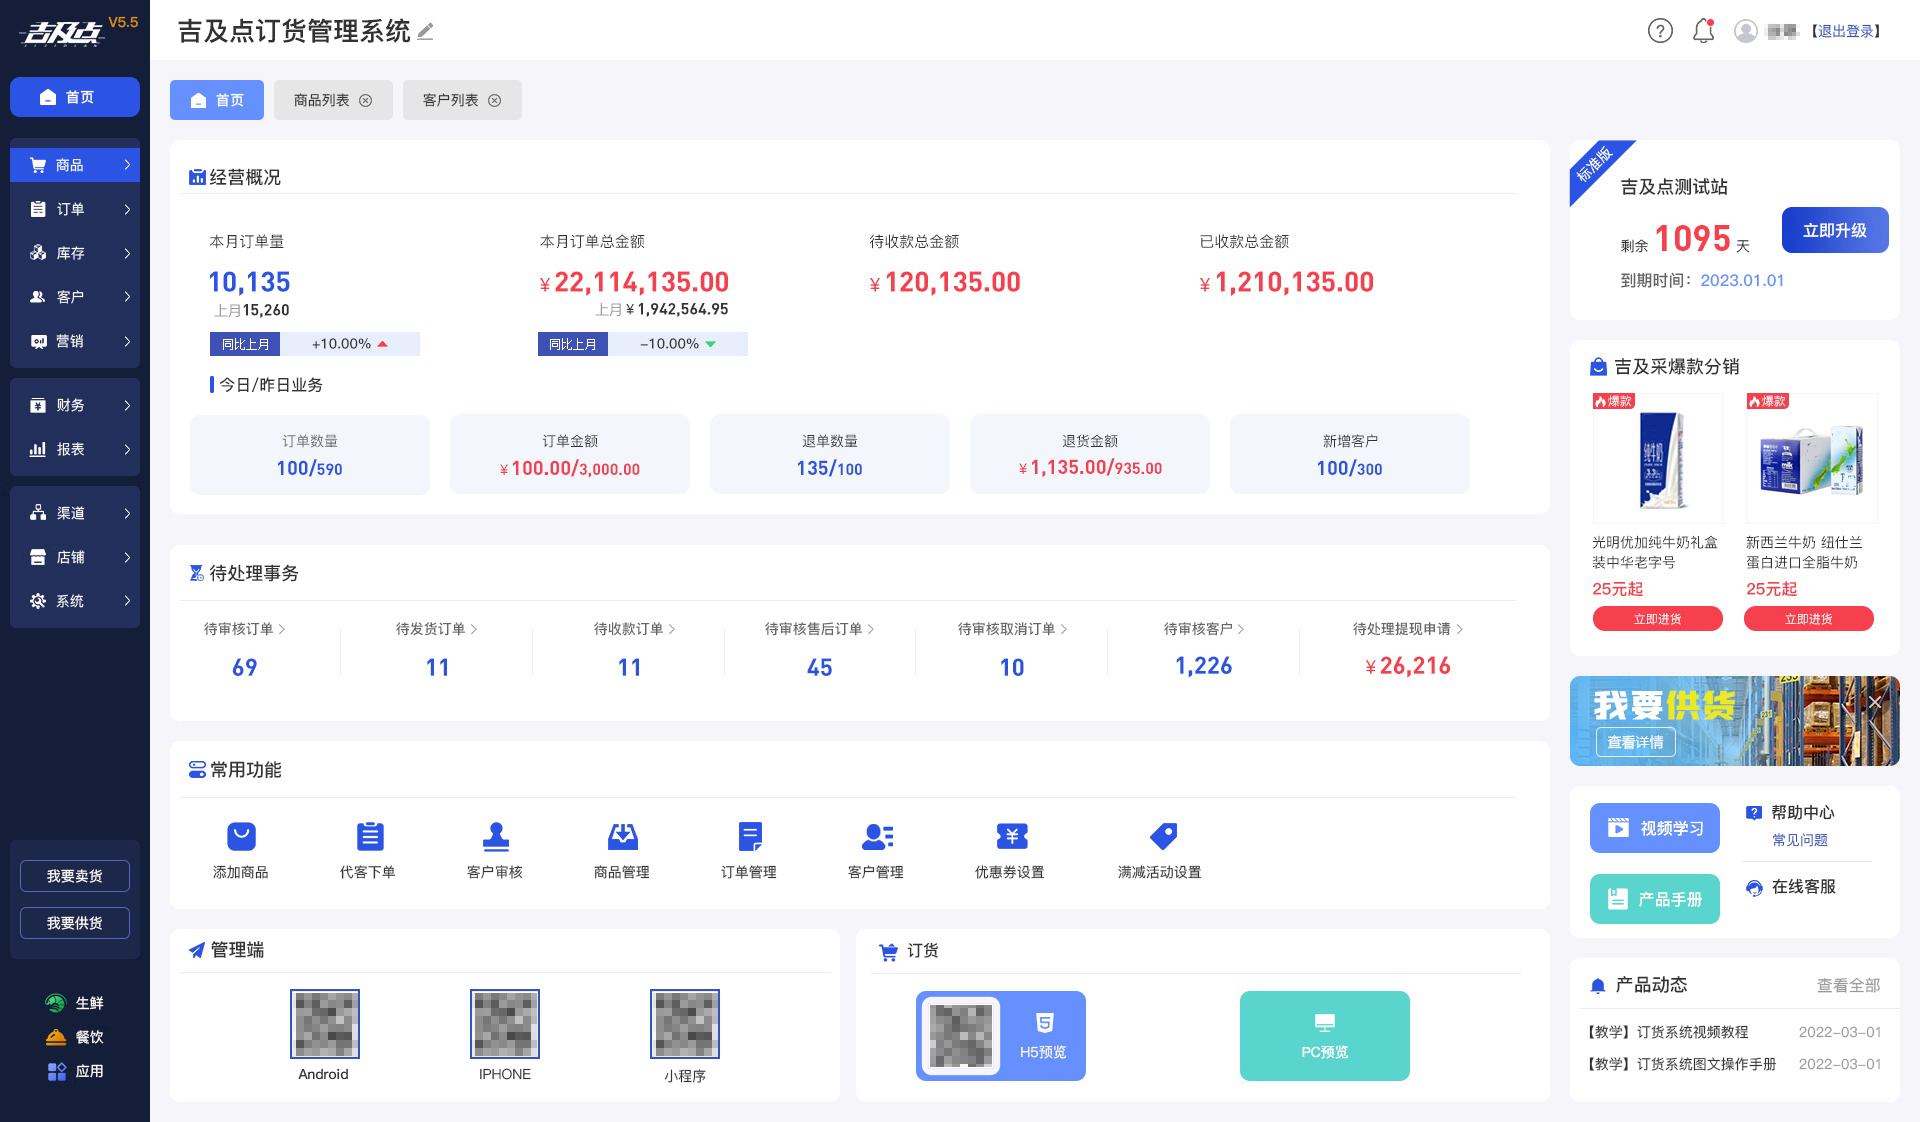Viewport: 1920px width, 1122px height.
Task: Expand the 客户 sidebar menu
Action: 75,297
